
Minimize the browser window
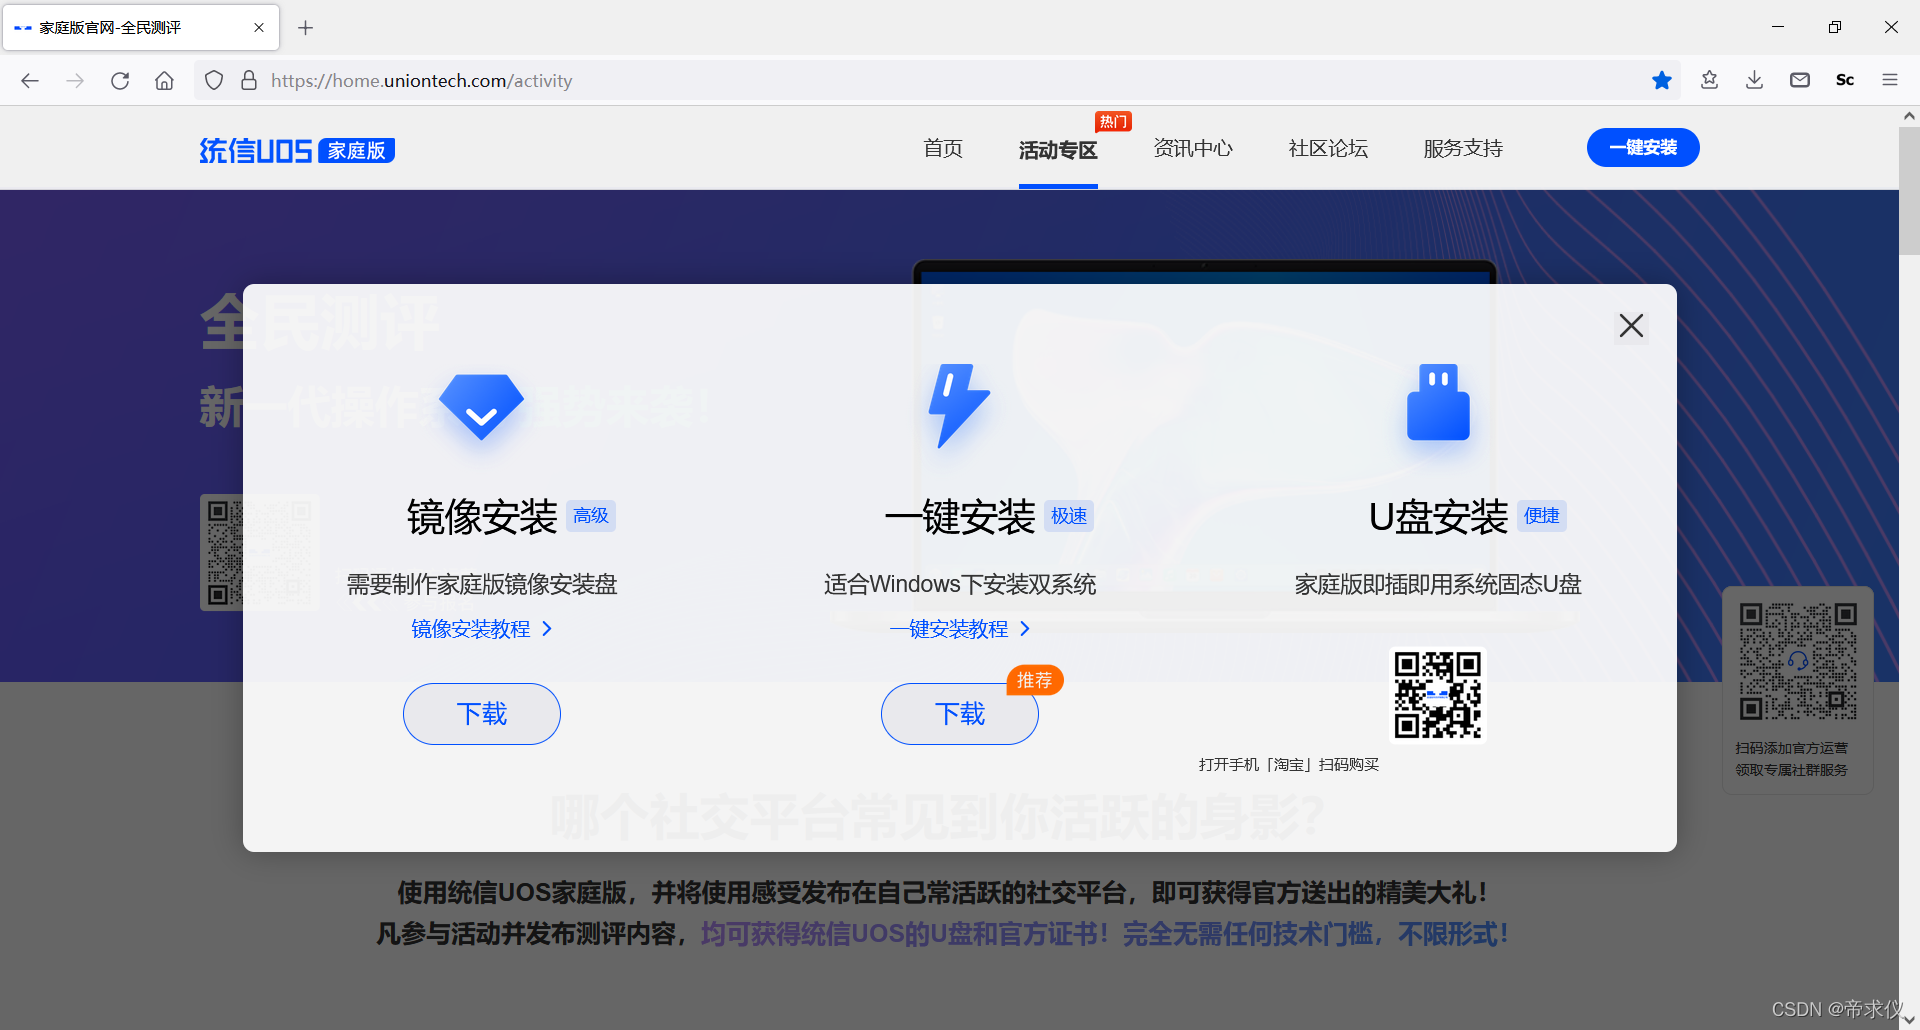point(1778,28)
